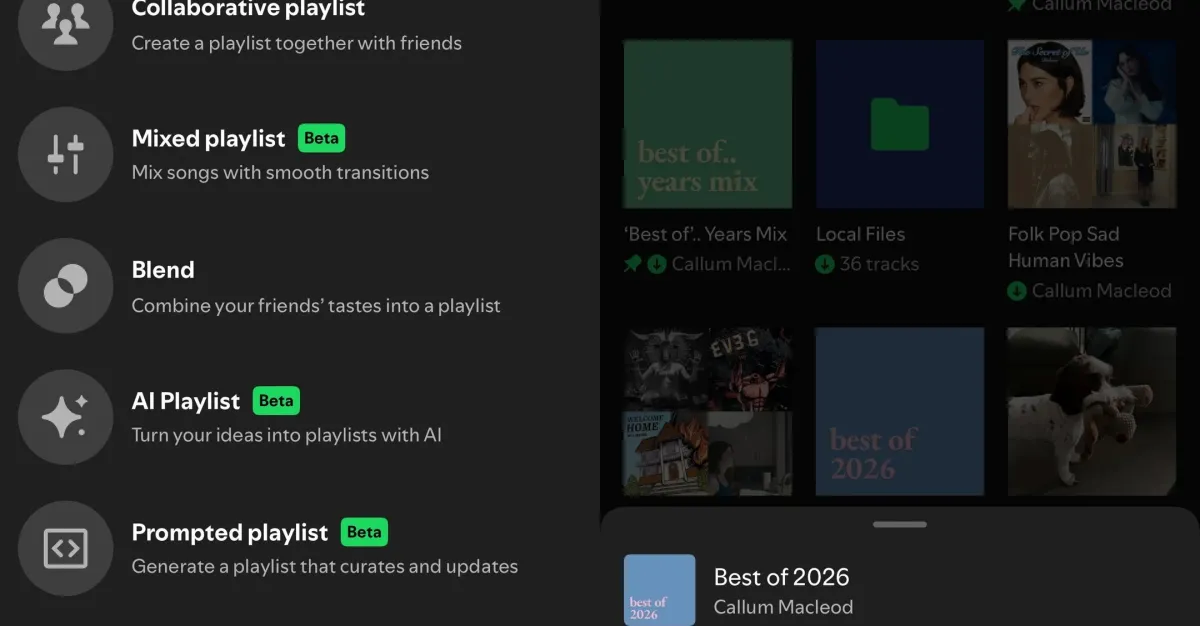
Task: Click the bottom sheet drag handle
Action: point(899,524)
